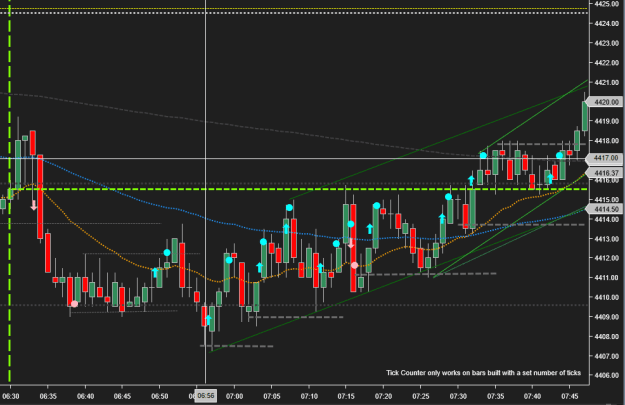Click the 4420.00 last price marker
The height and width of the screenshot is (405, 625).
[606, 102]
